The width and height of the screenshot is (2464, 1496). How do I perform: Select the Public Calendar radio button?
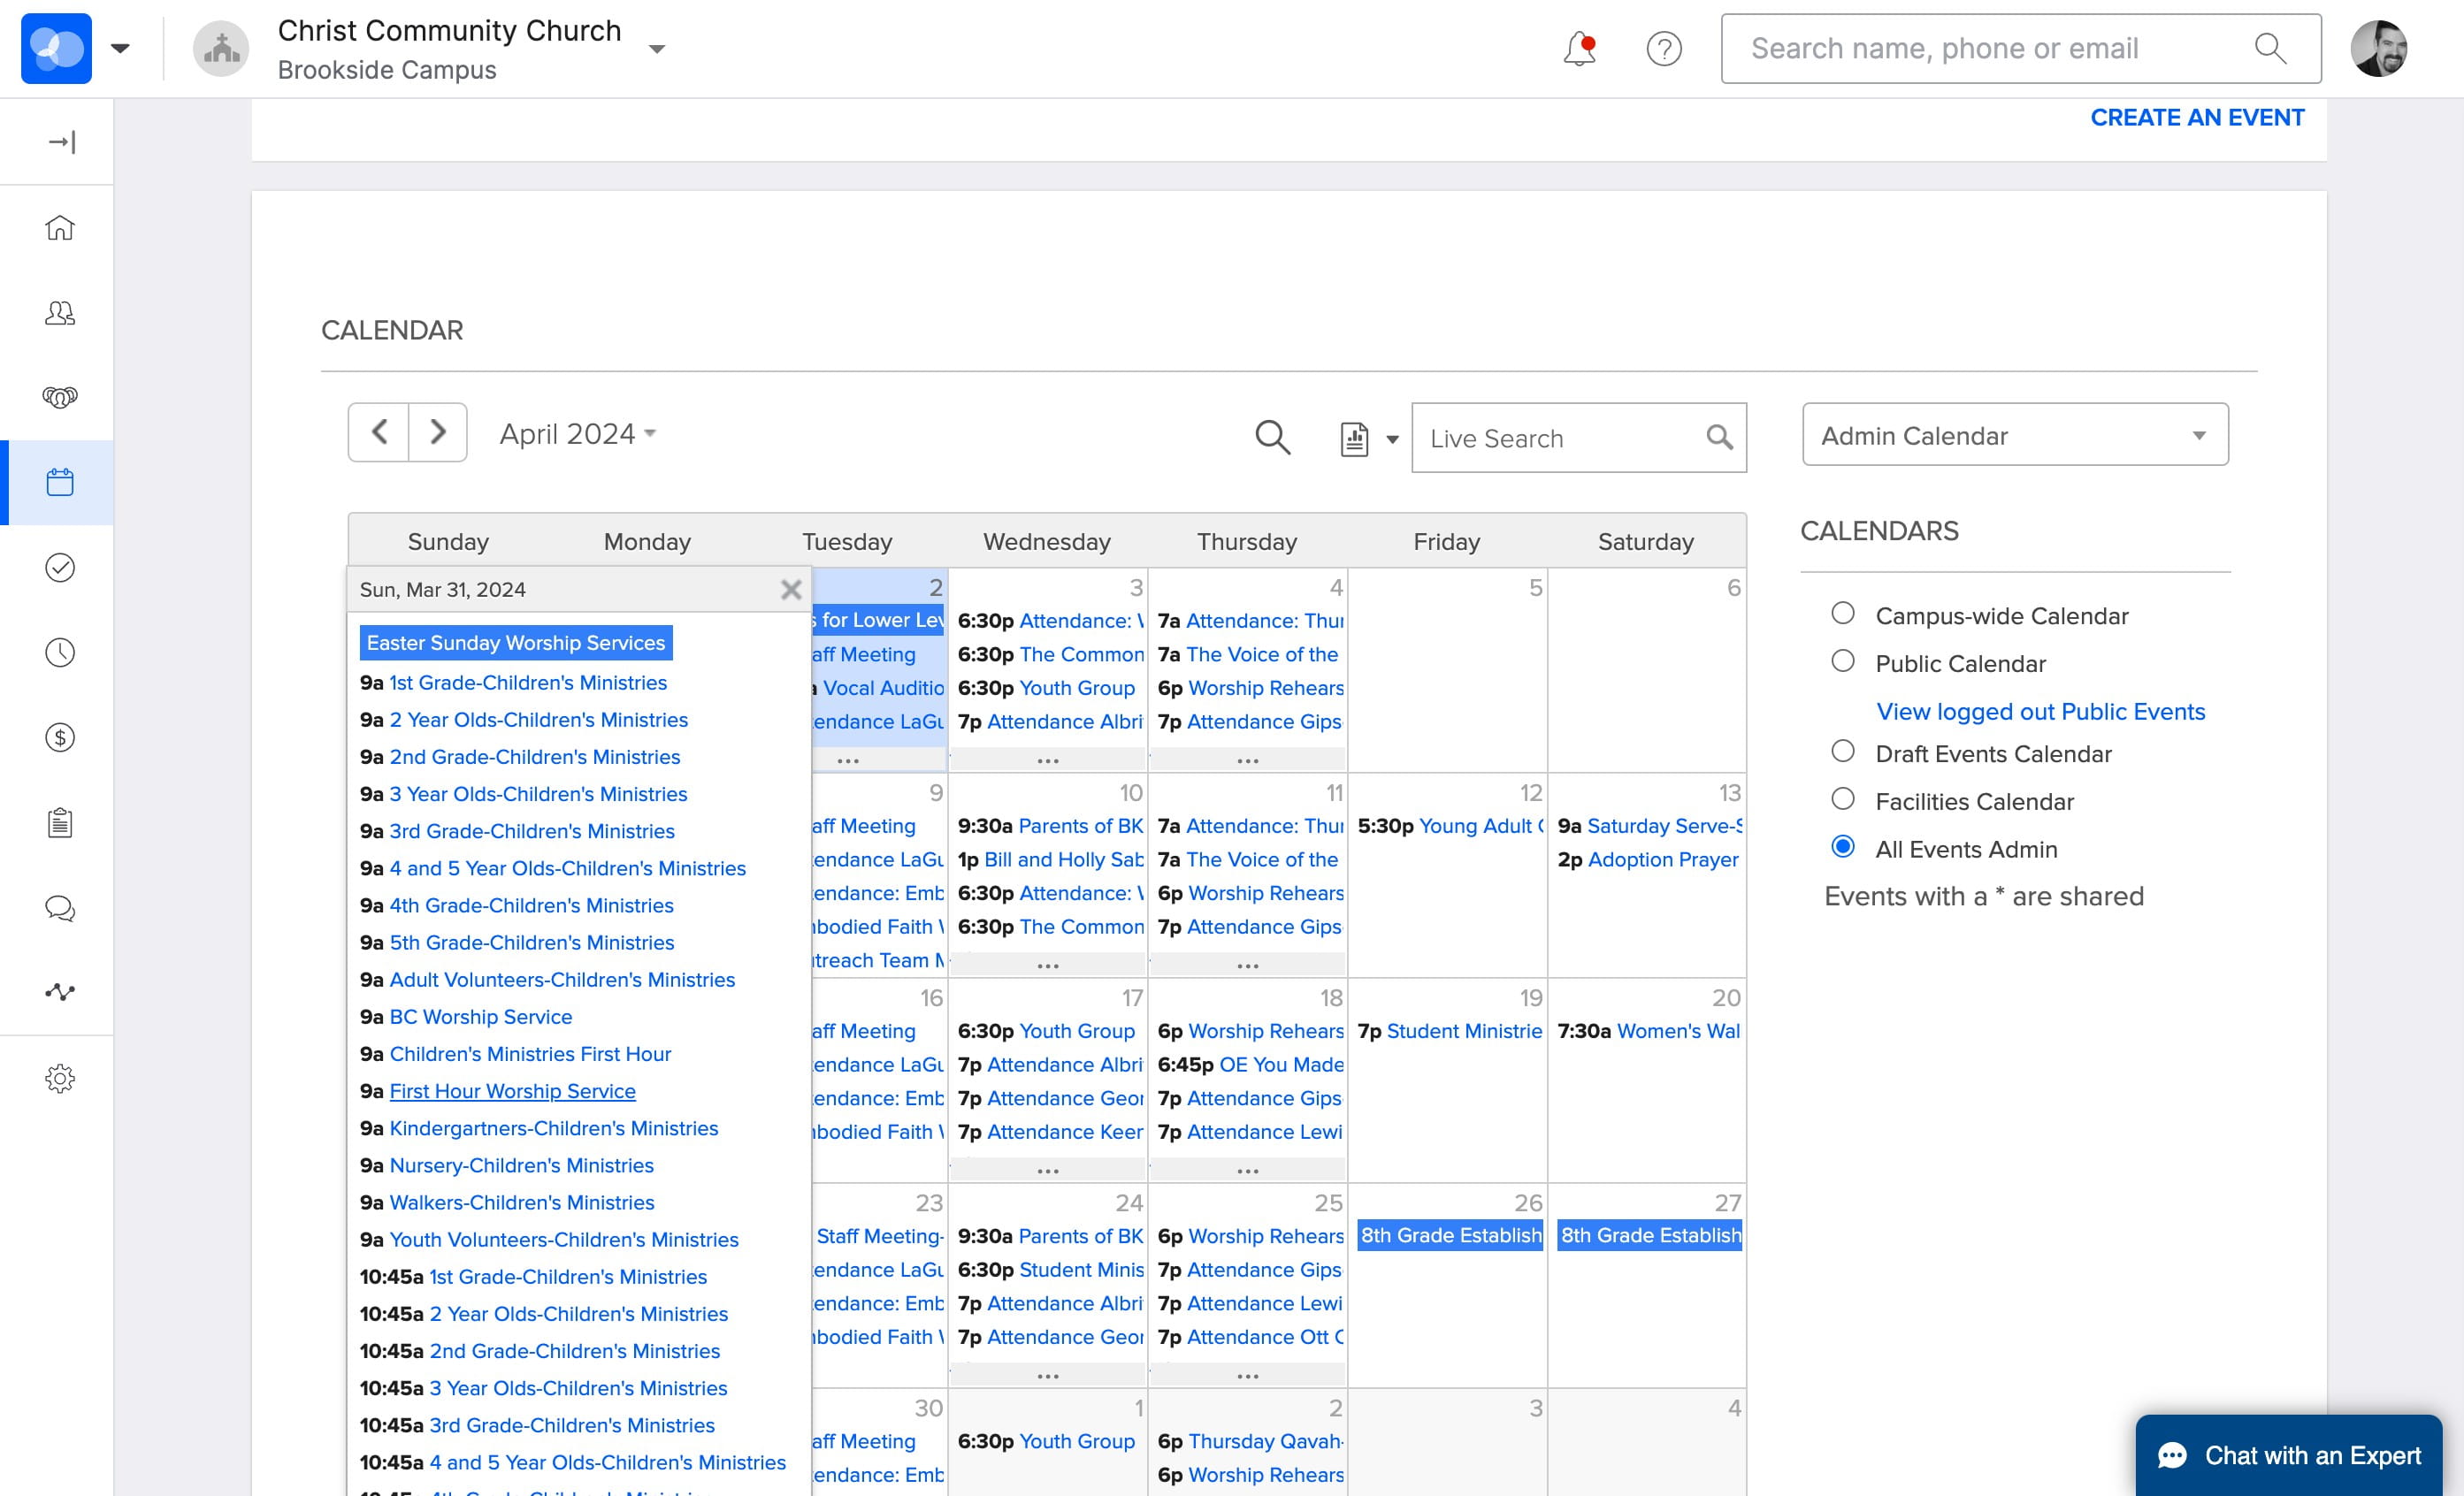pos(1843,661)
